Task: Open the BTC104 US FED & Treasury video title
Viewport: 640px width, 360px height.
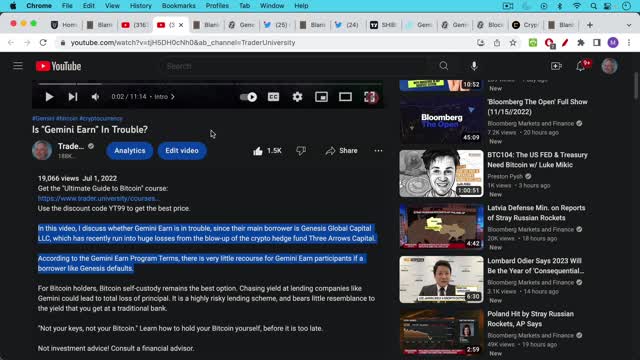Action: coord(537,160)
